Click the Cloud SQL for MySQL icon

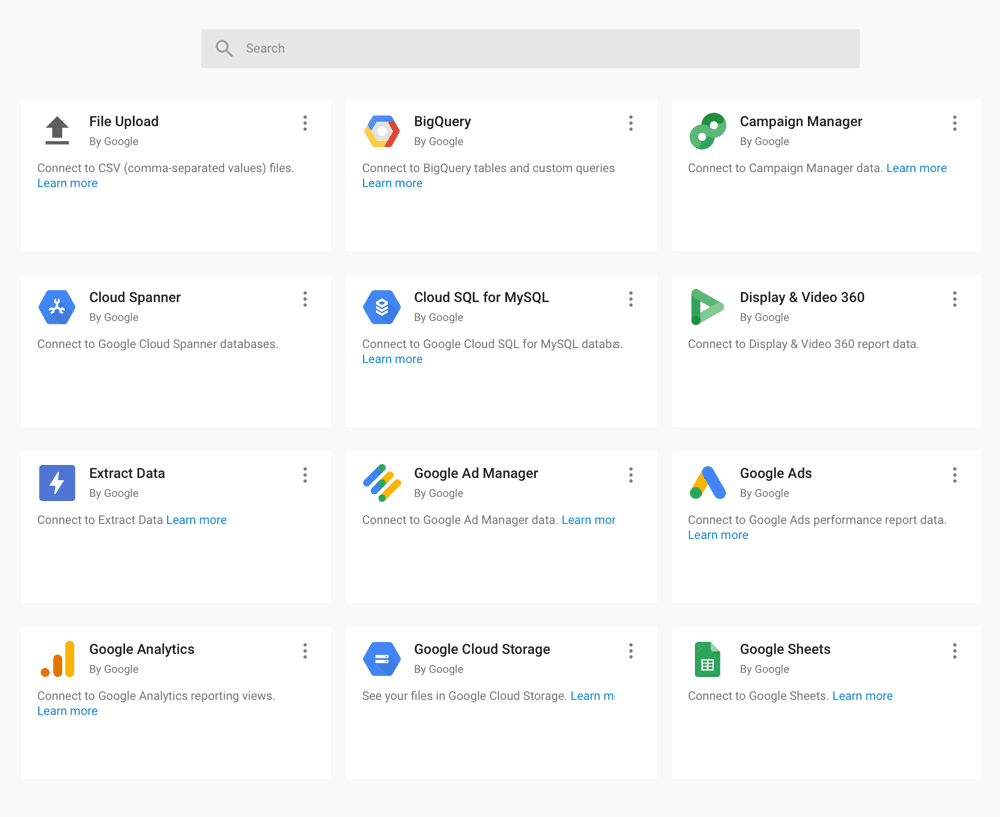[x=382, y=306]
